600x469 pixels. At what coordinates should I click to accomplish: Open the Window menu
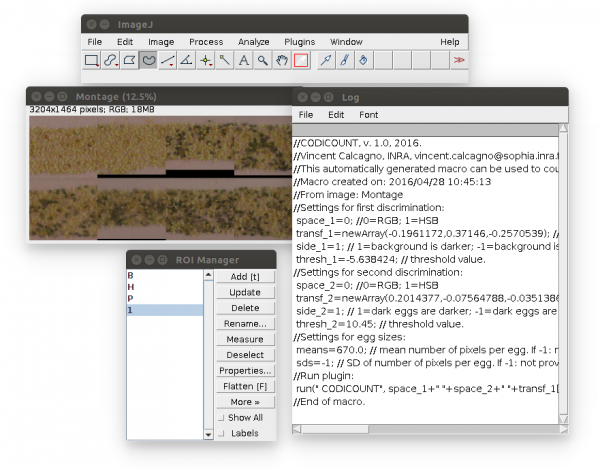[346, 42]
